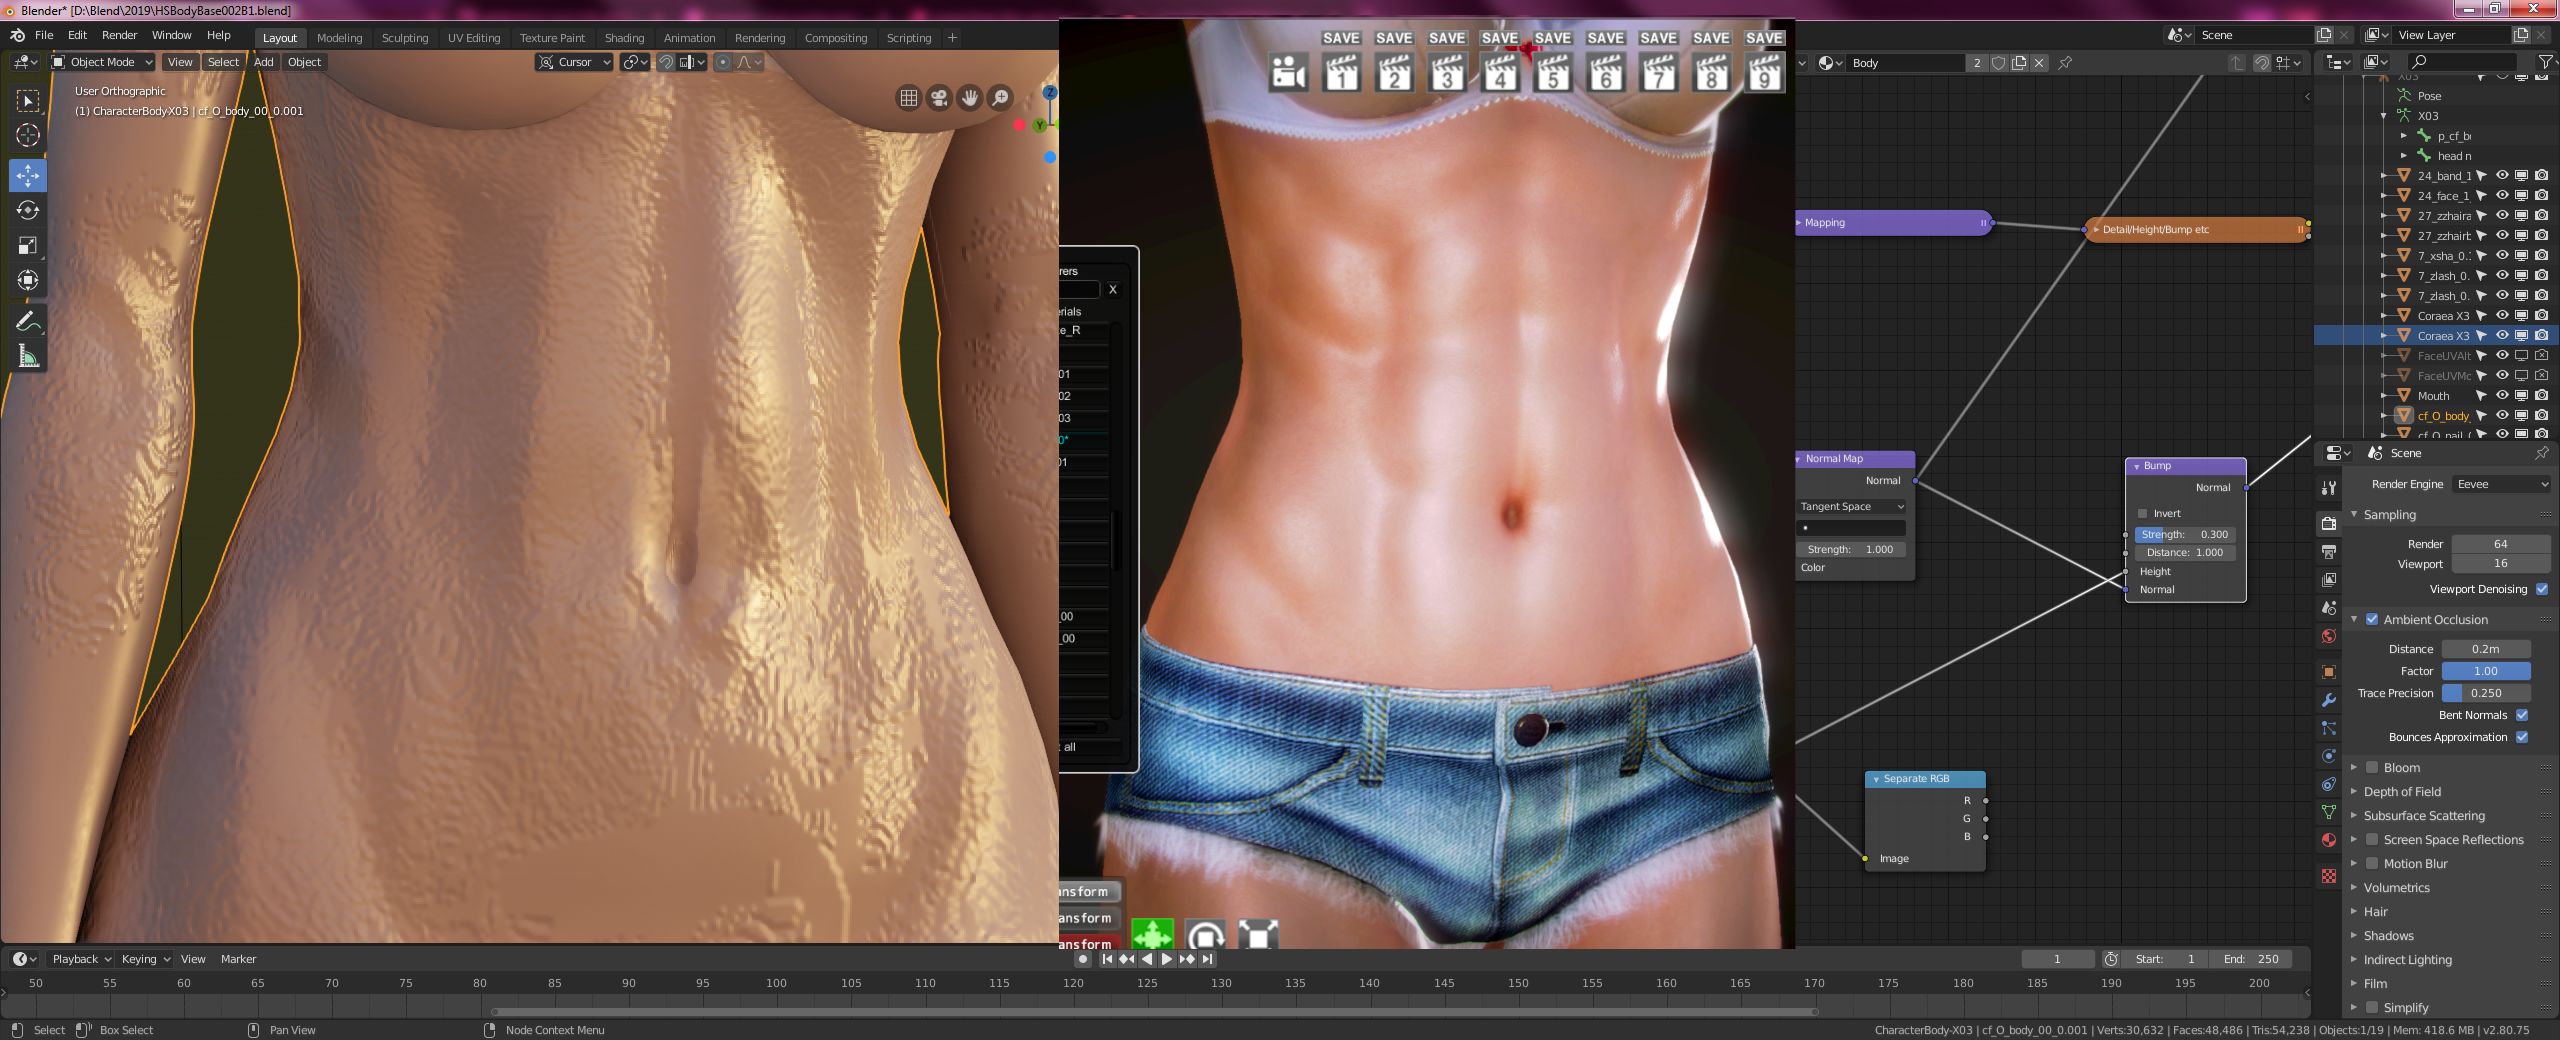Toggle Ambient Occlusion checkbox

(2372, 619)
